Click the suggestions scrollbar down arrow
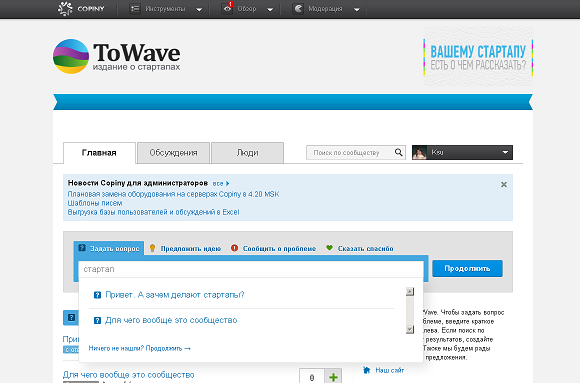The height and width of the screenshot is (384, 581). [x=410, y=330]
